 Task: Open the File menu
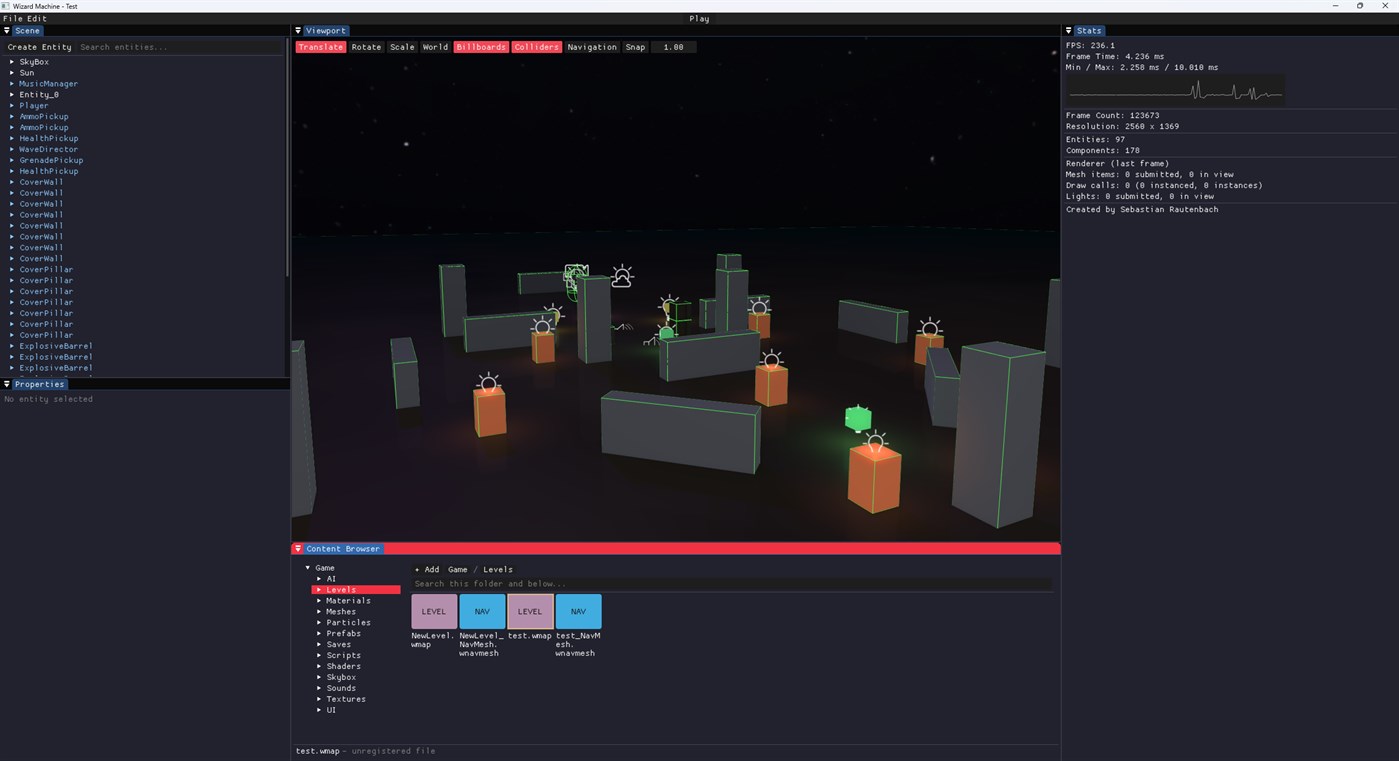point(12,19)
